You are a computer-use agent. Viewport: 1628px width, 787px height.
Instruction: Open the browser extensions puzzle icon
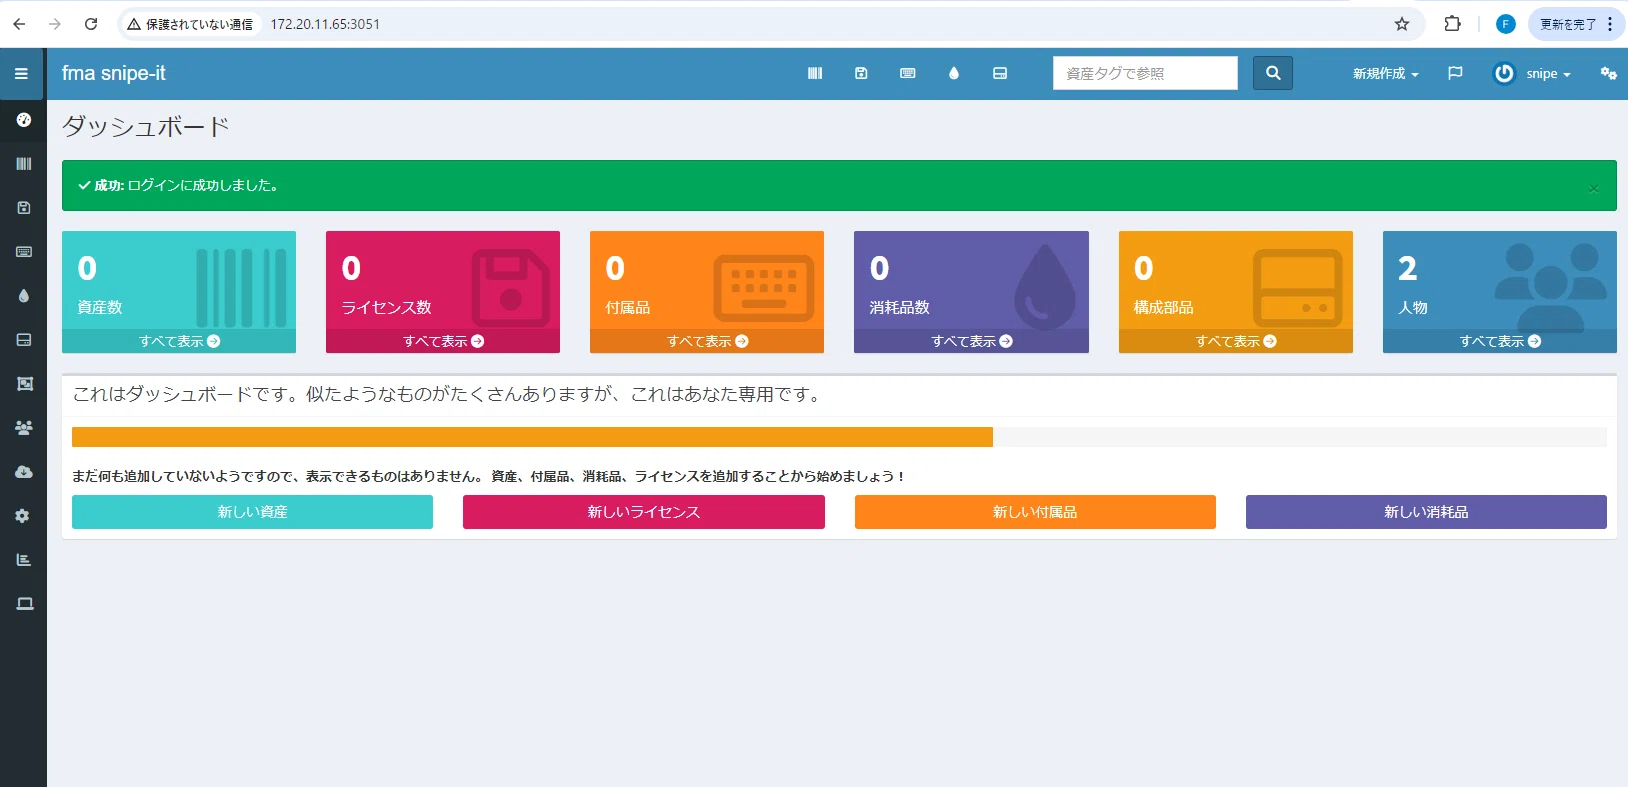pyautogui.click(x=1453, y=24)
